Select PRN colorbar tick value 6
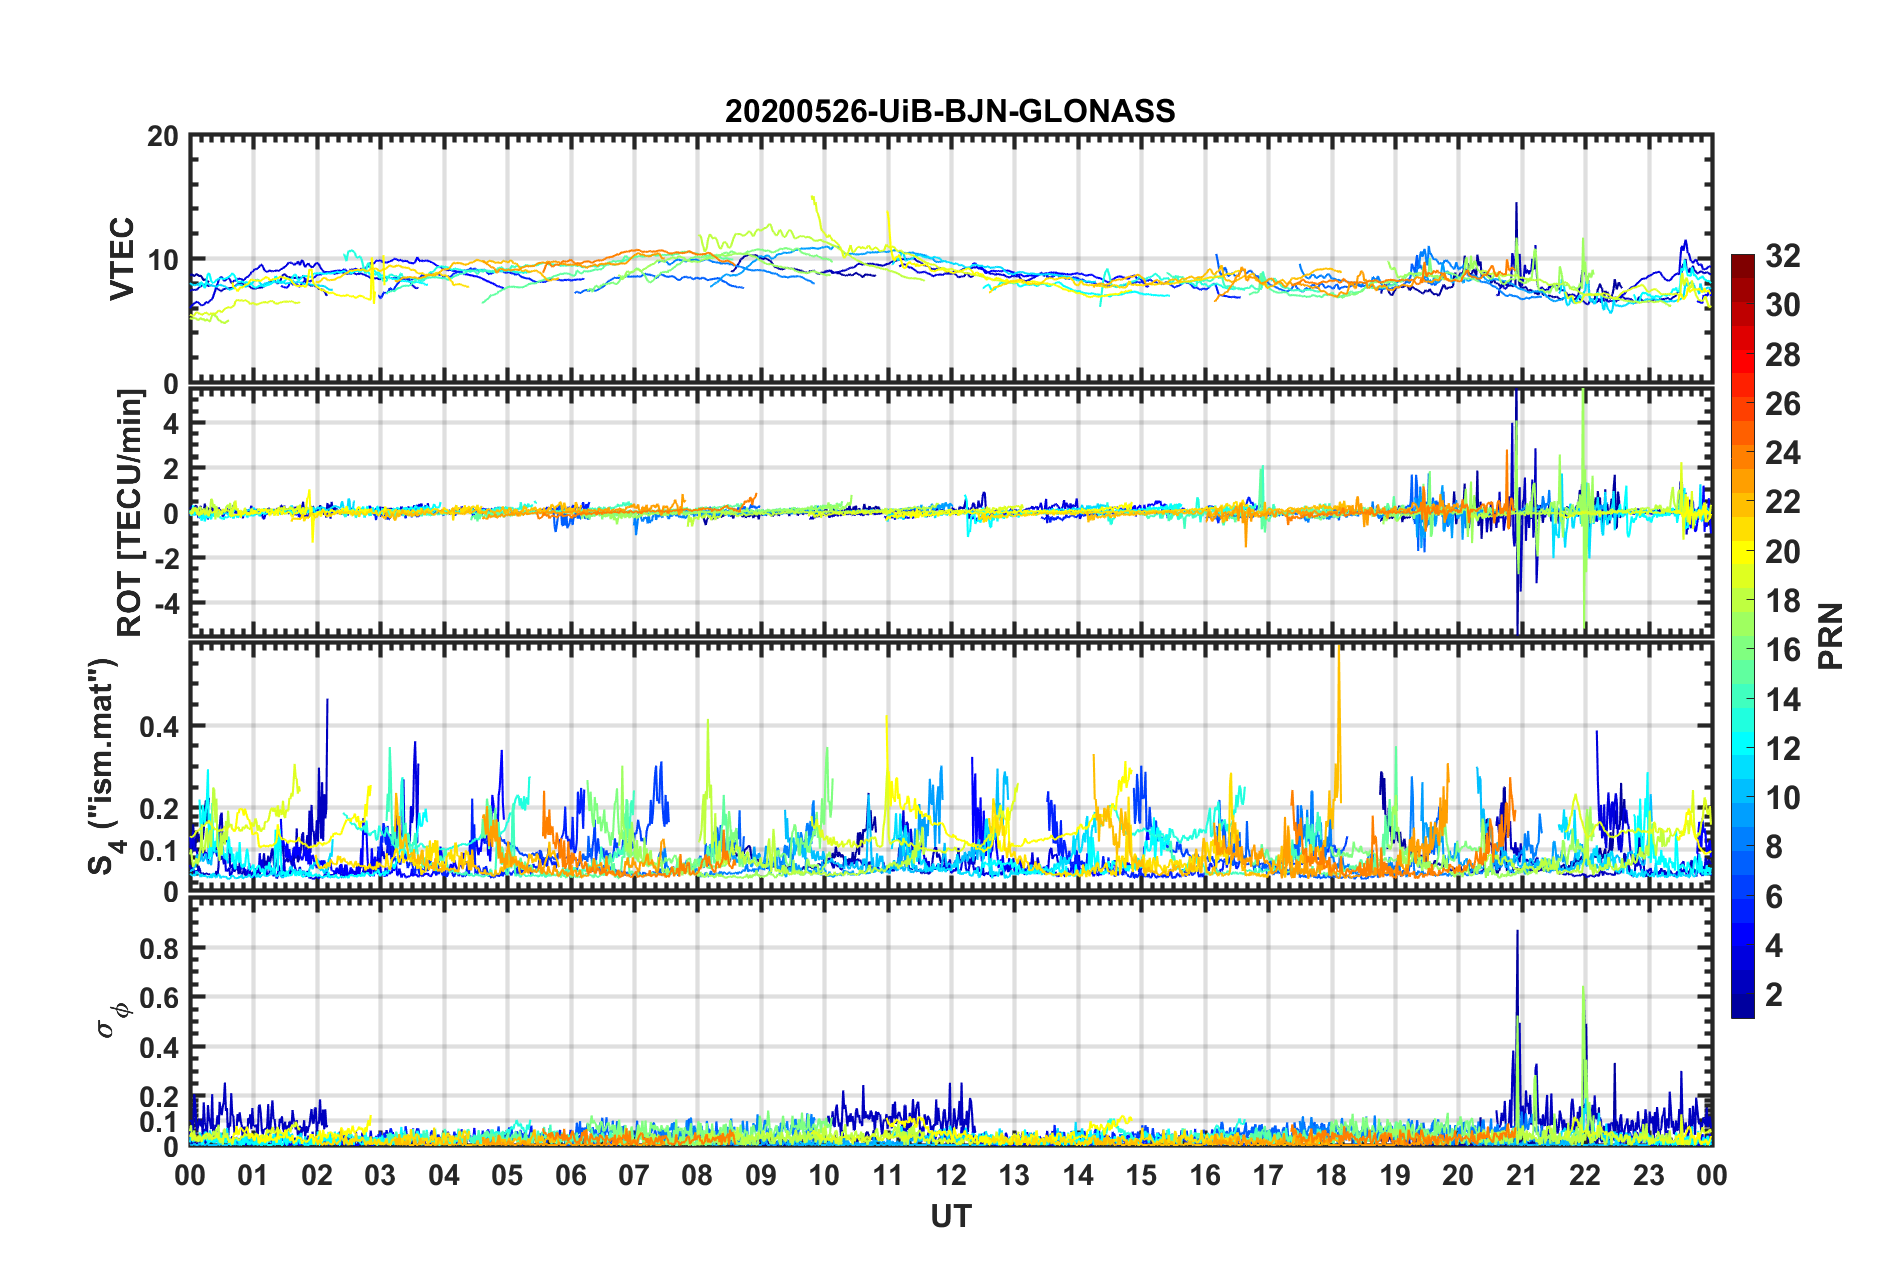Image resolution: width=1902 pixels, height=1272 pixels. click(1774, 897)
